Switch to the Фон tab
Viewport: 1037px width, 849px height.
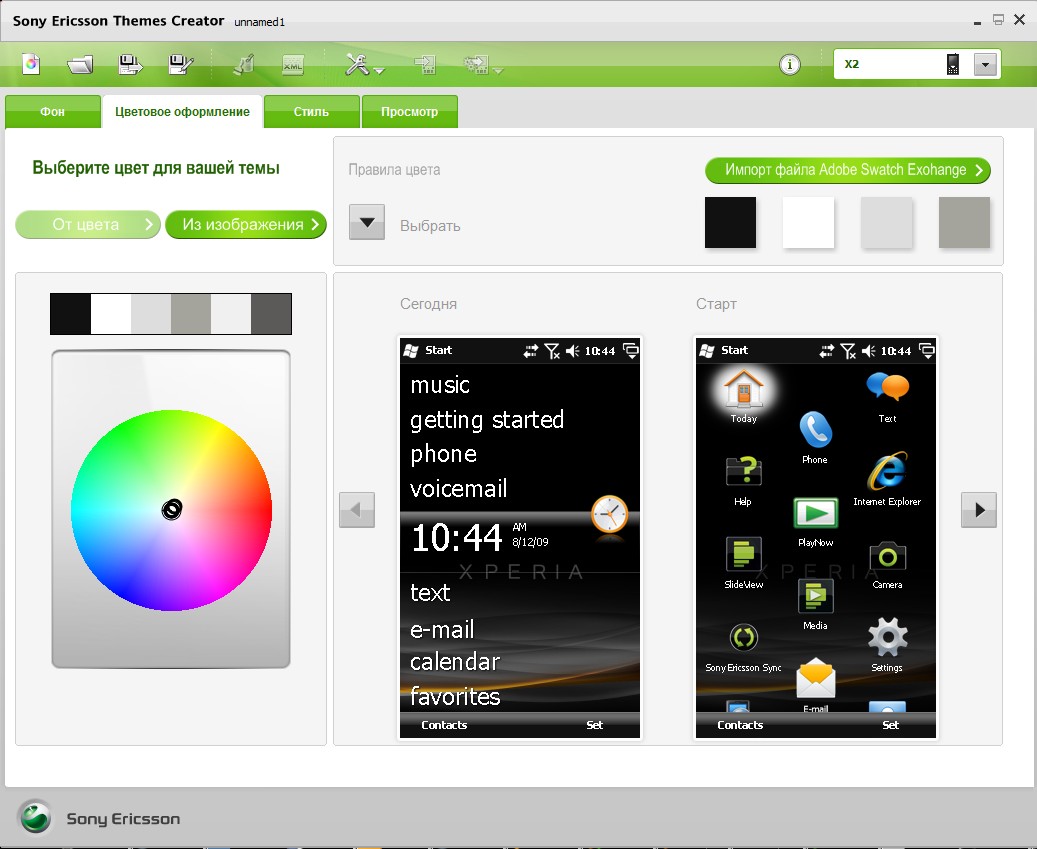pos(53,112)
